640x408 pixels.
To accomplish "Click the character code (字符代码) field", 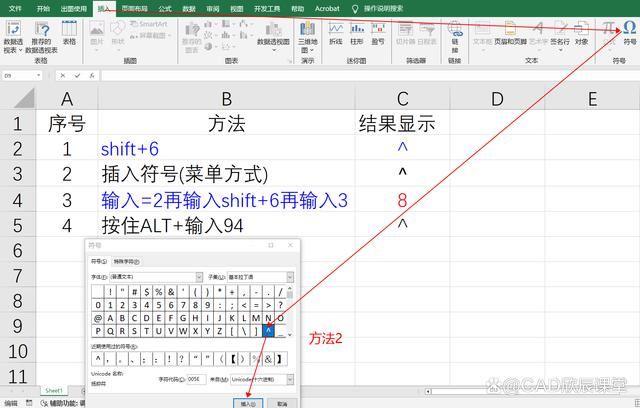I will 196,379.
